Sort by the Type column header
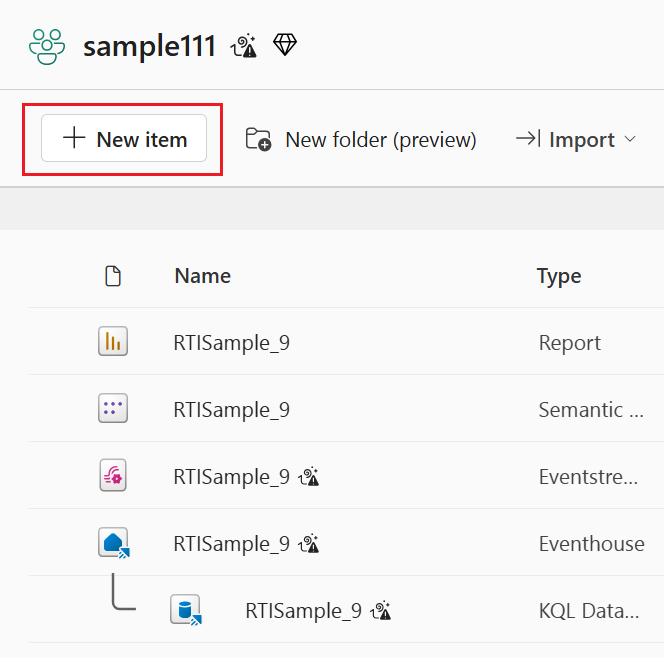Image resolution: width=664 pixels, height=658 pixels. (x=559, y=277)
